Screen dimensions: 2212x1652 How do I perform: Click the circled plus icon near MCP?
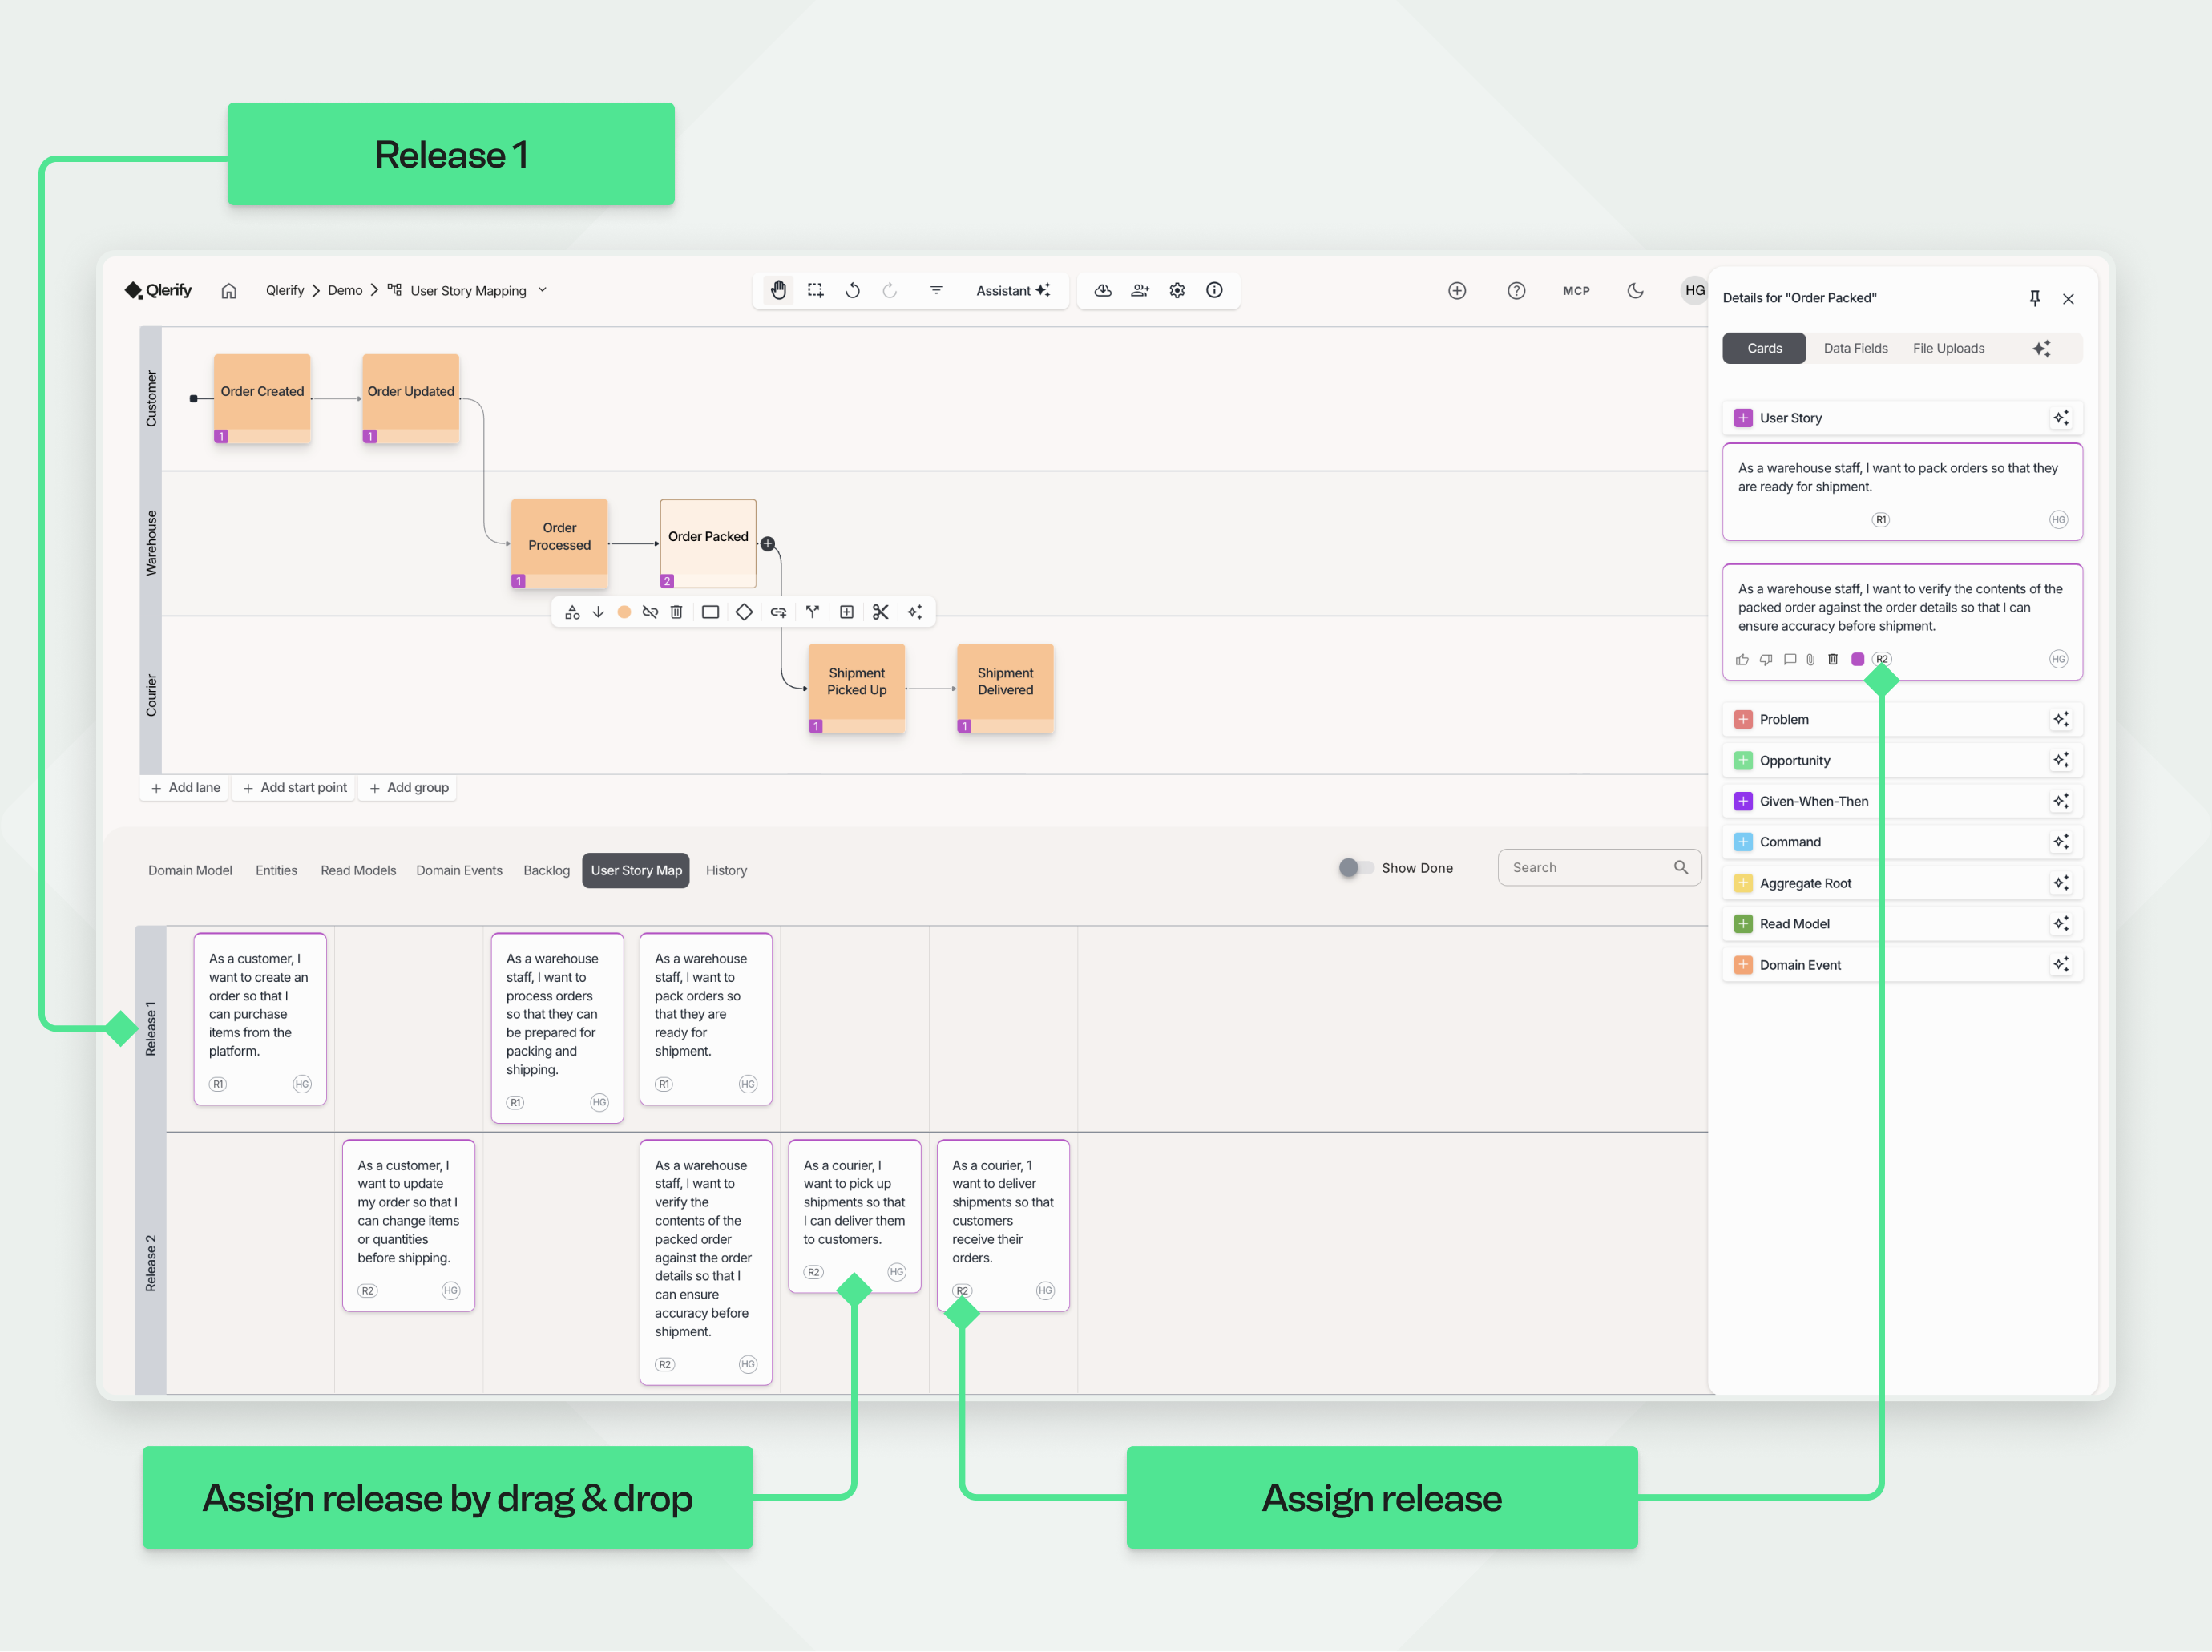tap(1457, 290)
